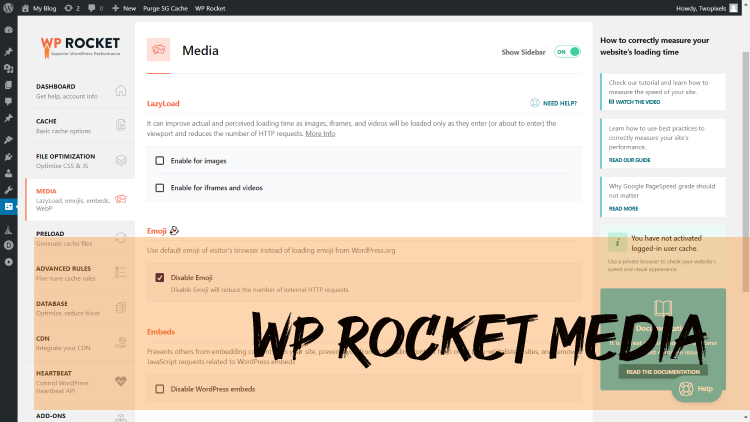Click the Heartbeat heart icon
This screenshot has width=750, height=422.
coord(121,381)
